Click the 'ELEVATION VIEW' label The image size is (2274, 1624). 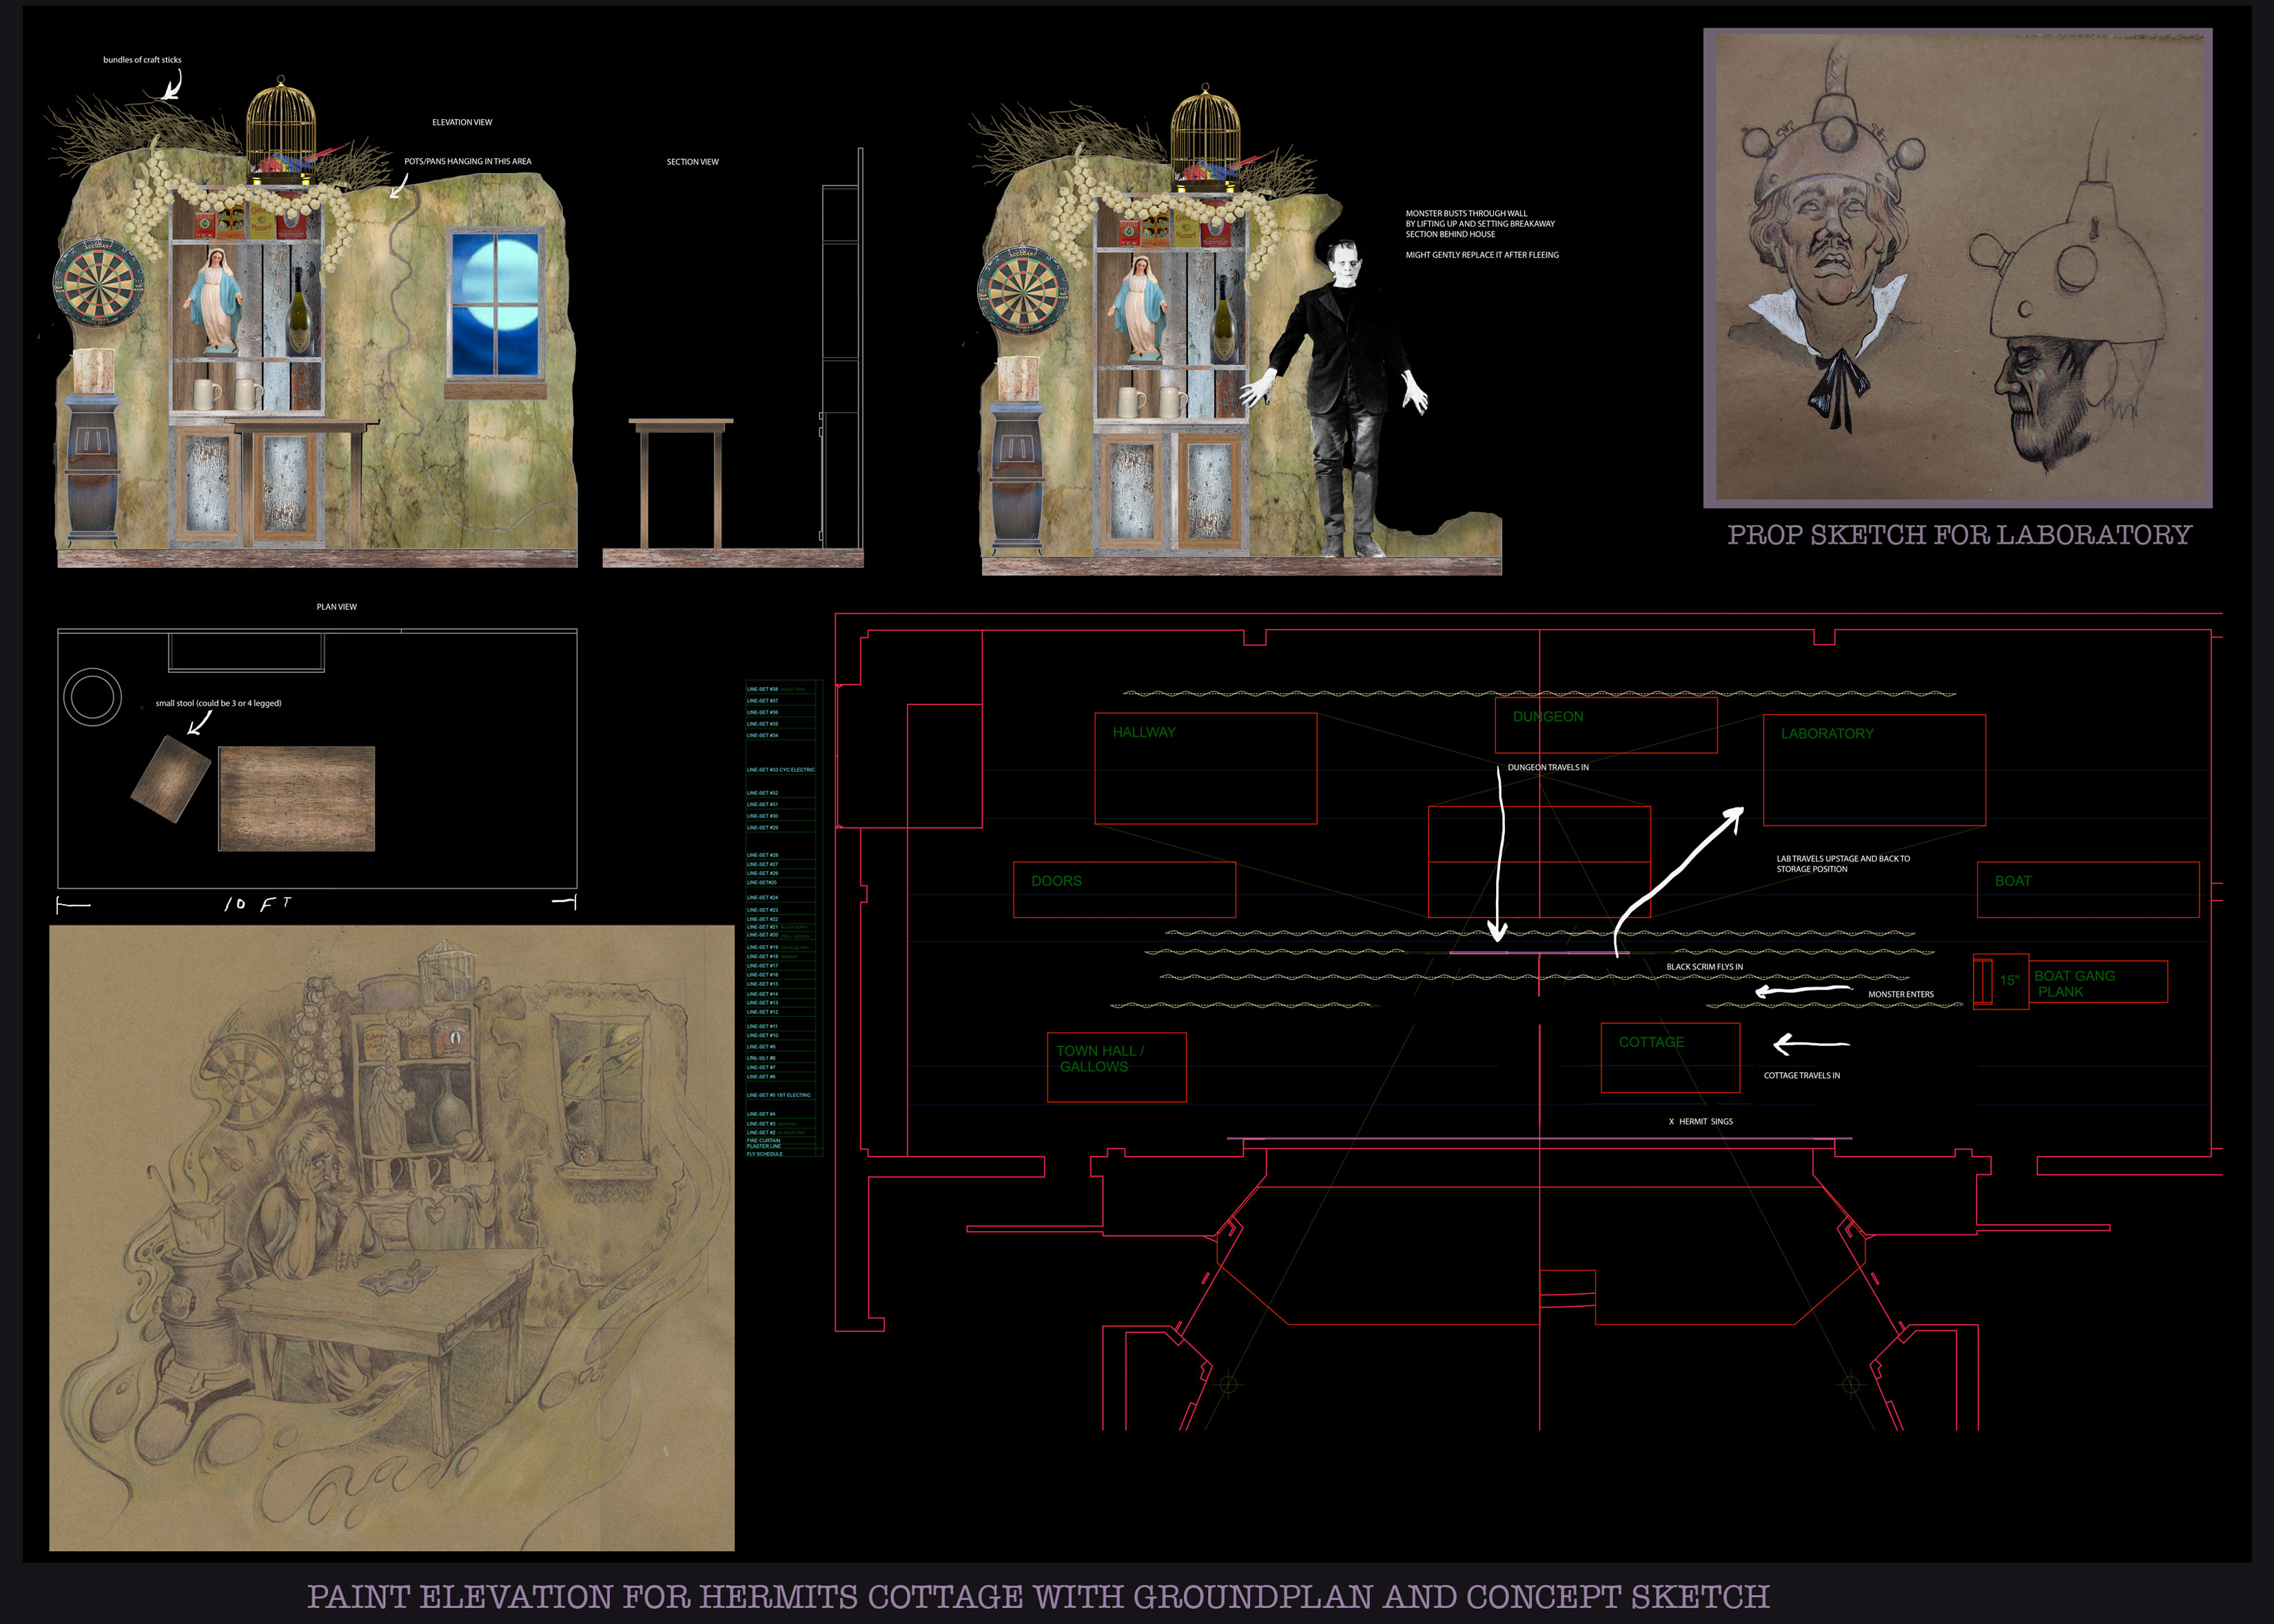(x=462, y=122)
